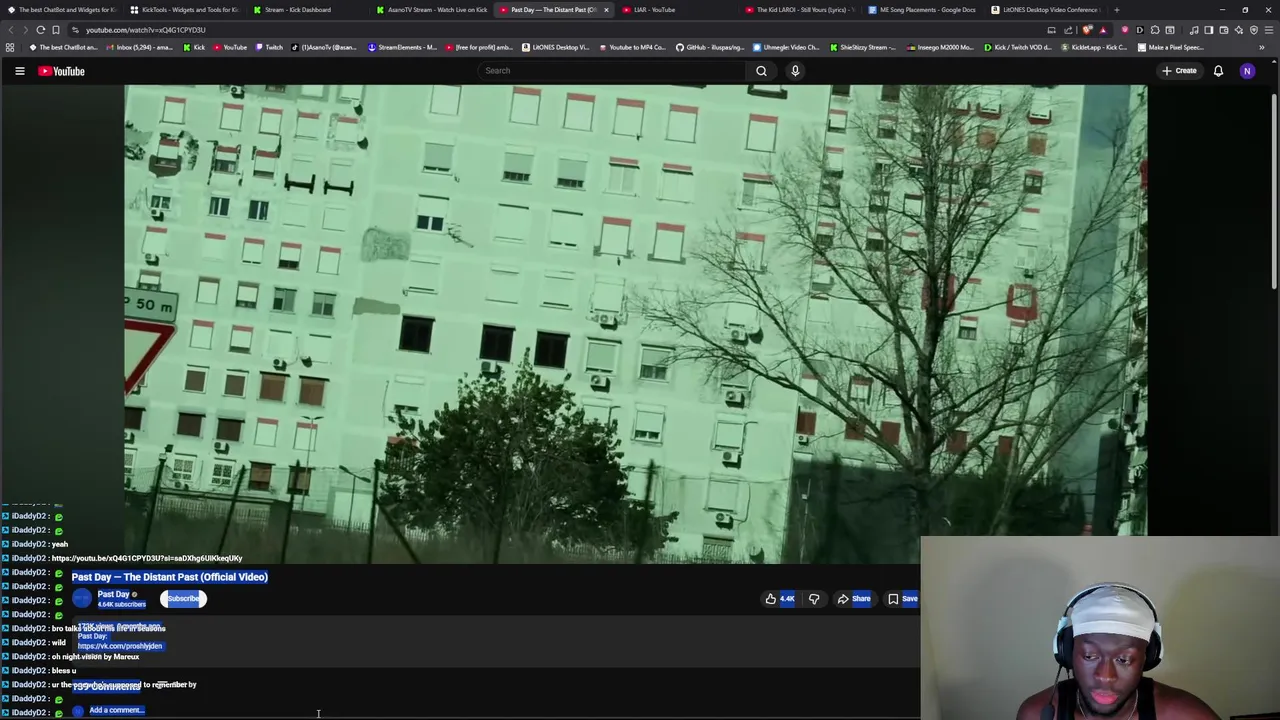
Task: Open Kick / Twitch VOD bookmark
Action: 1017,47
